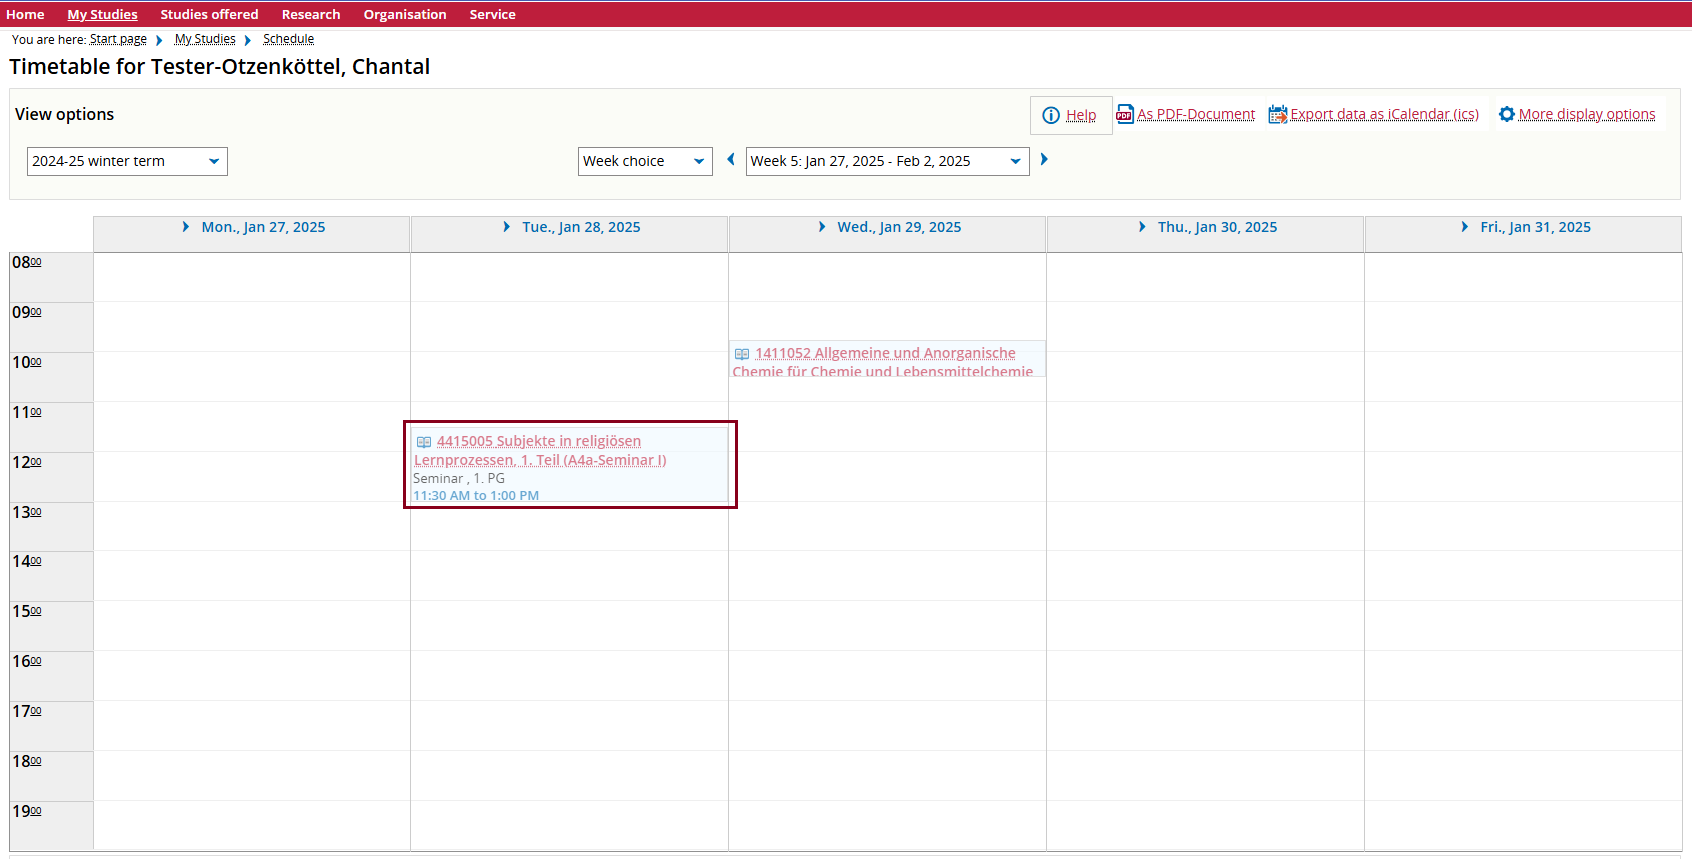The width and height of the screenshot is (1692, 859).
Task: Click the gear icon for display options
Action: [1507, 114]
